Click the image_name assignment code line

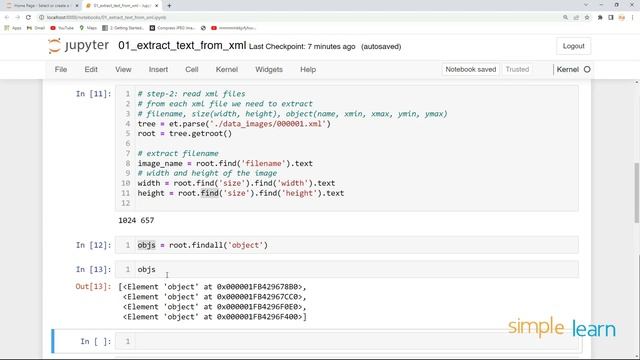pyautogui.click(x=225, y=163)
